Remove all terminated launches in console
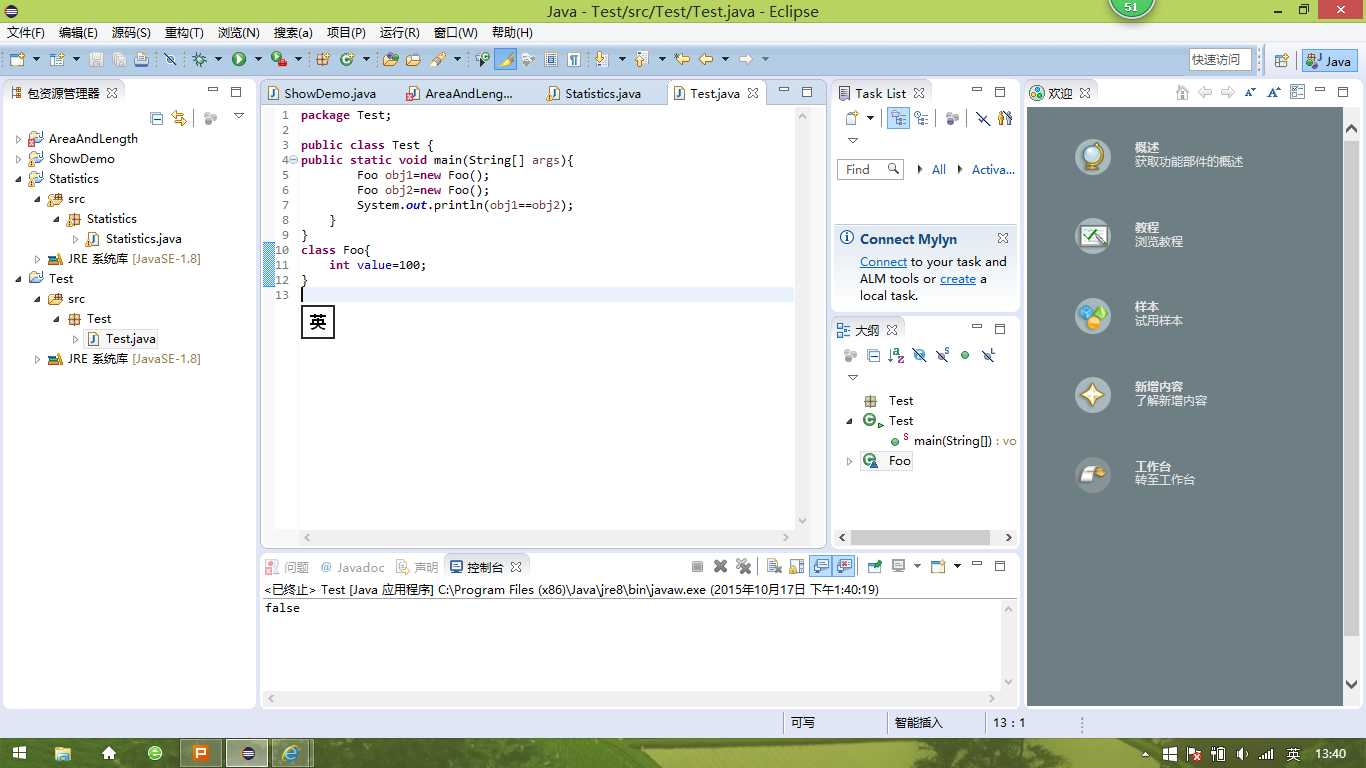1366x768 pixels. (x=743, y=567)
